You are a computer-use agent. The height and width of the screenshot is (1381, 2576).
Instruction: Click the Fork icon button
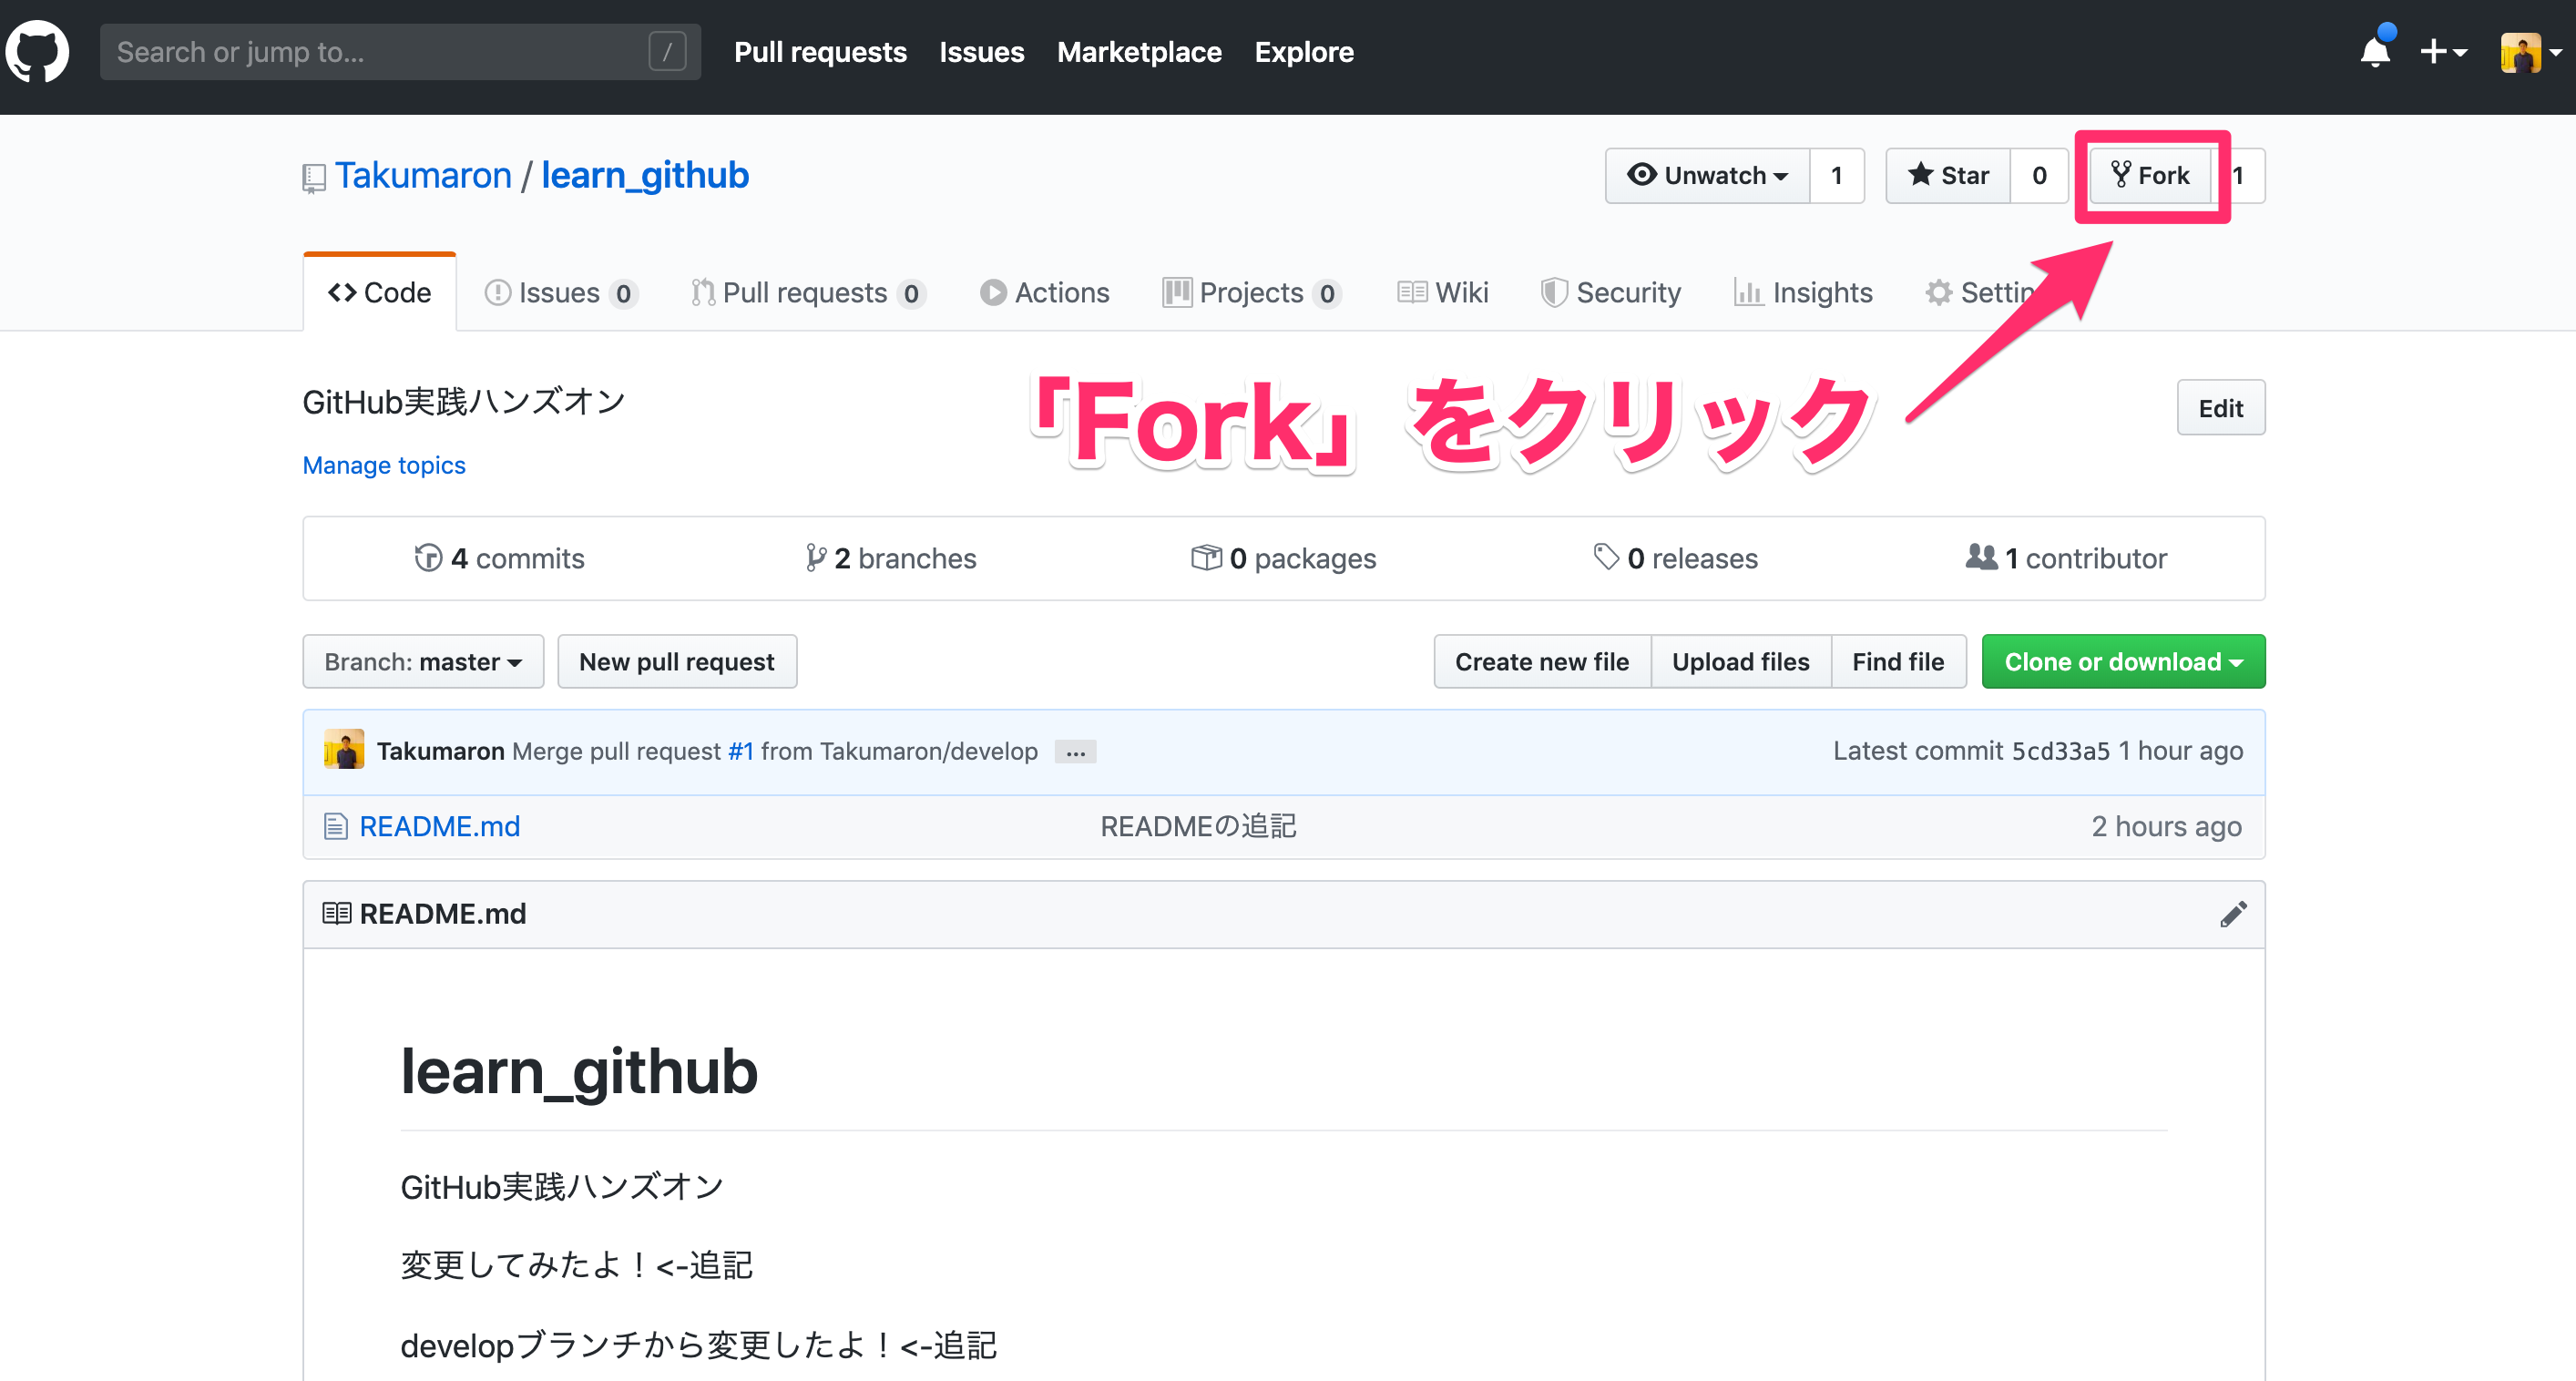[x=2152, y=176]
